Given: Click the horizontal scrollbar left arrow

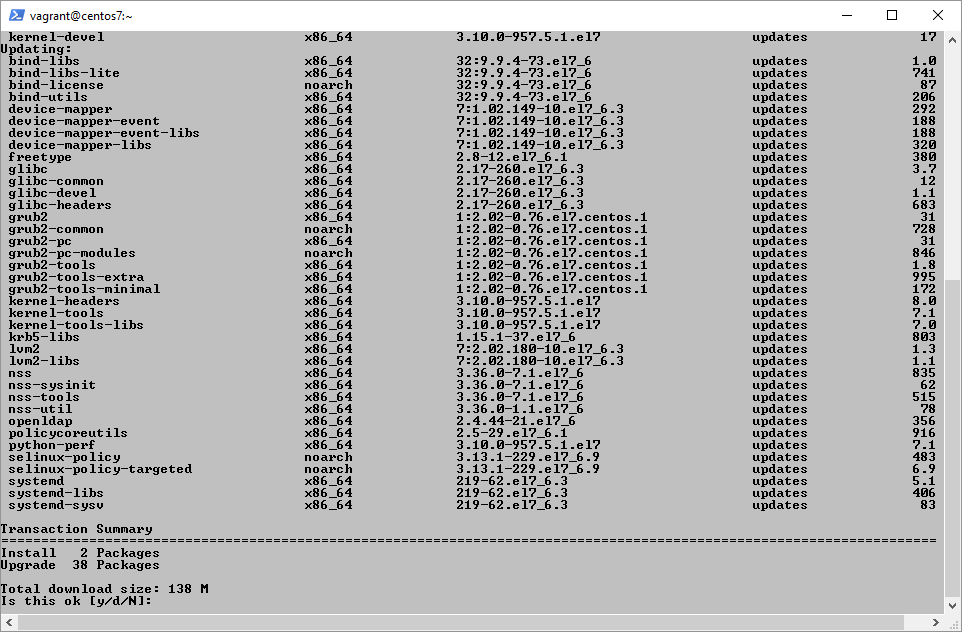Looking at the screenshot, I should 9,622.
